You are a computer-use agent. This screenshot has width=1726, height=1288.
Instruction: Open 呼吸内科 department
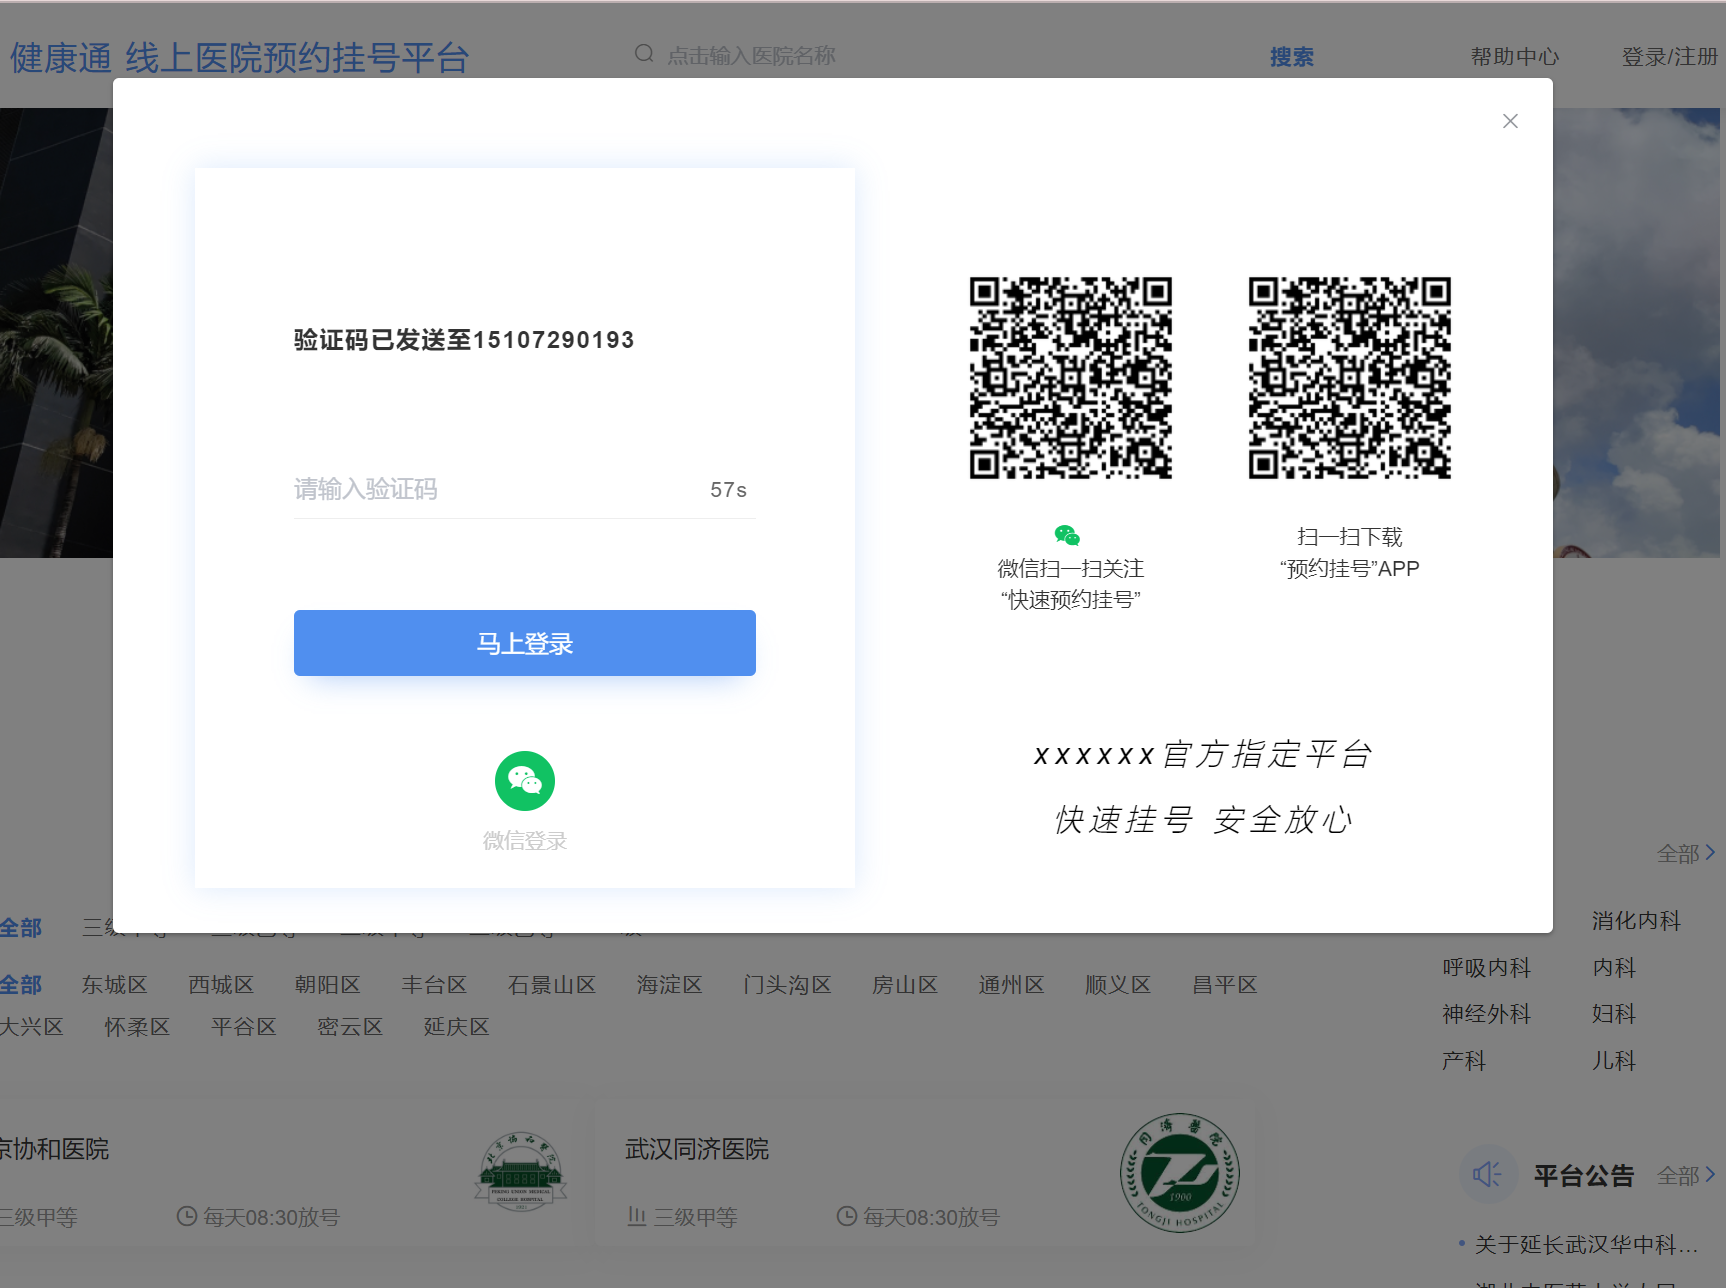tap(1487, 968)
